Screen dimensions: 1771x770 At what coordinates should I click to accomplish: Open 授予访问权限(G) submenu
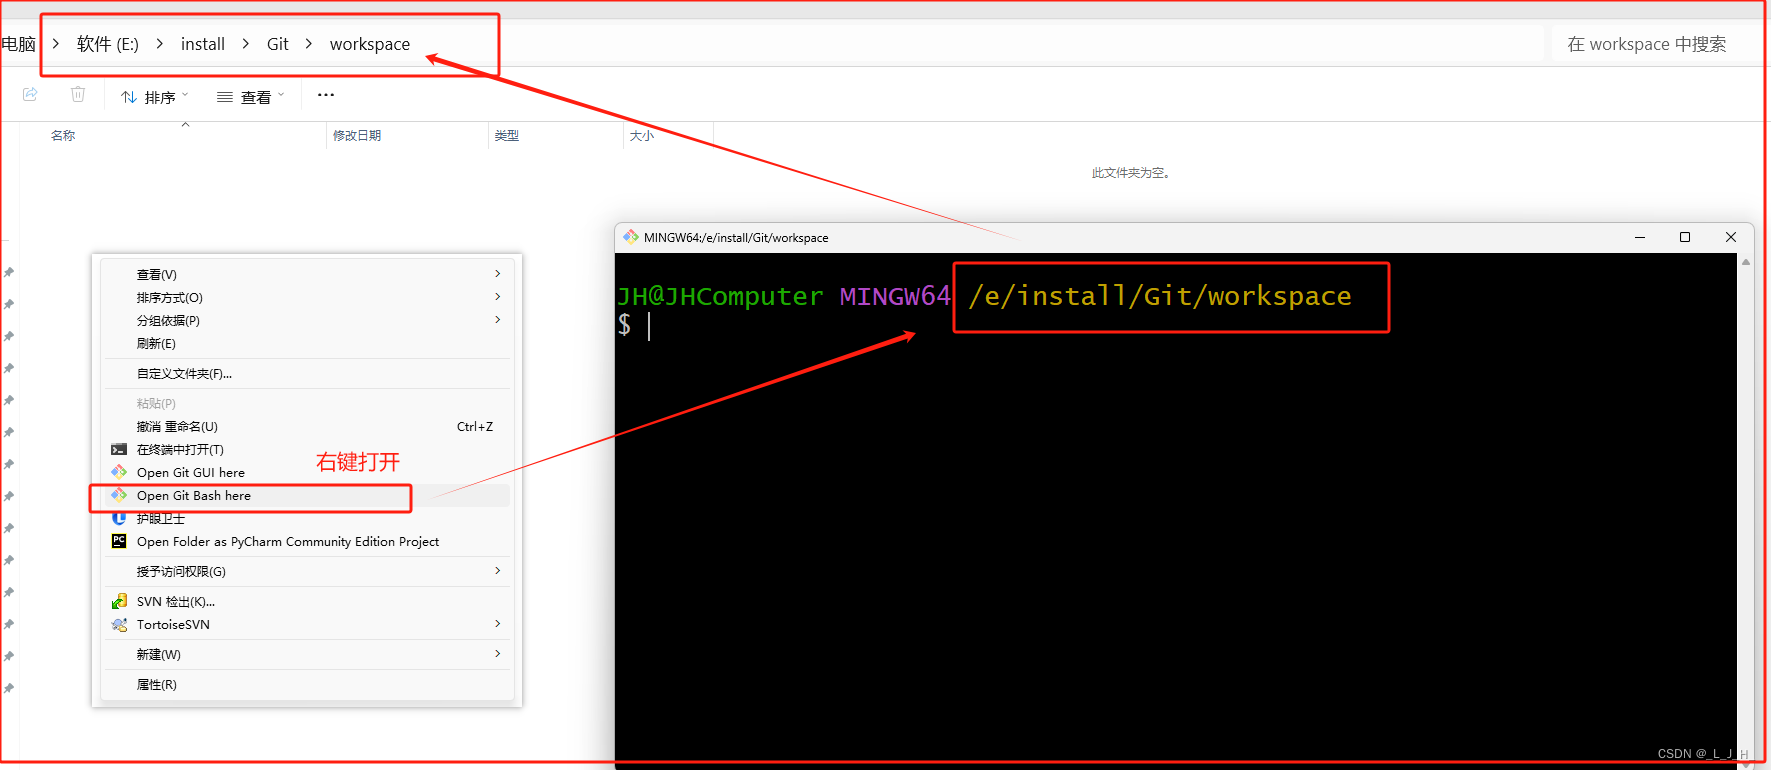tap(307, 571)
